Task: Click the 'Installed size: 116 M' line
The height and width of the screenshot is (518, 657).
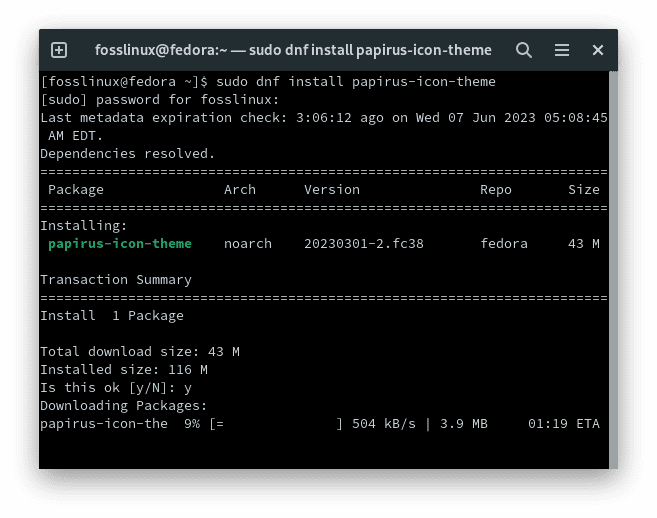Action: [124, 370]
